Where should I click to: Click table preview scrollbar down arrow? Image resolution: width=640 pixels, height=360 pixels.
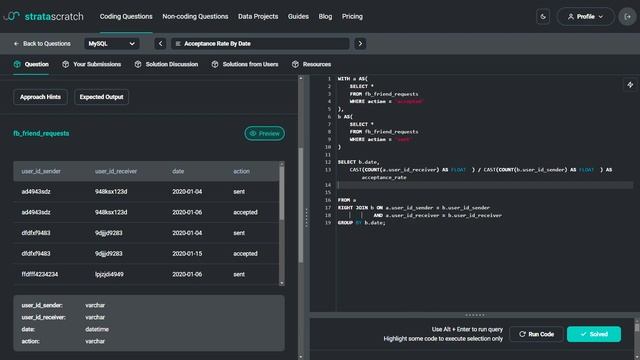[282, 283]
